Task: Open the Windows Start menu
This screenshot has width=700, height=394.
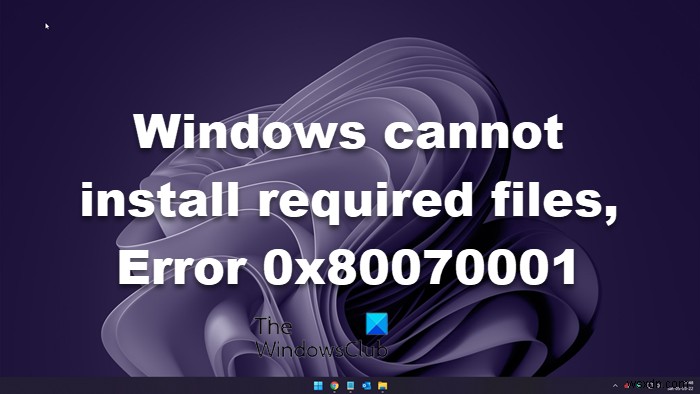Action: (x=318, y=386)
